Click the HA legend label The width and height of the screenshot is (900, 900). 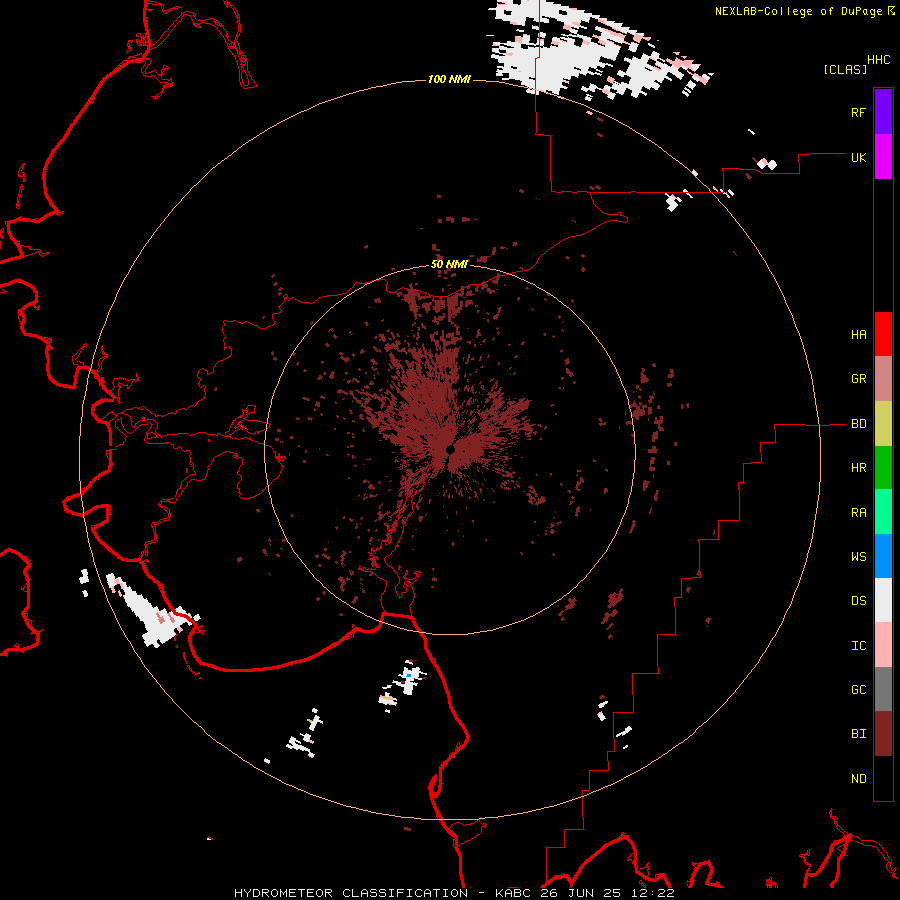point(858,335)
